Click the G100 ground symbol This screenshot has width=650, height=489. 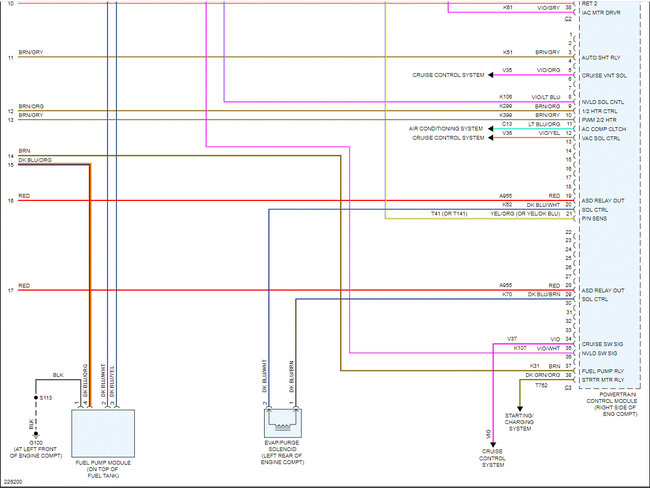pos(36,435)
